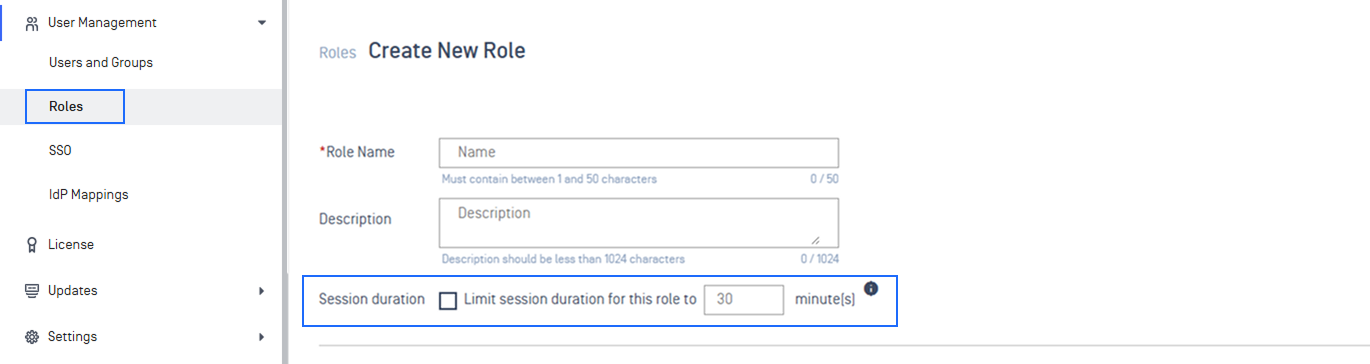Click the session duration info icon

tap(871, 289)
